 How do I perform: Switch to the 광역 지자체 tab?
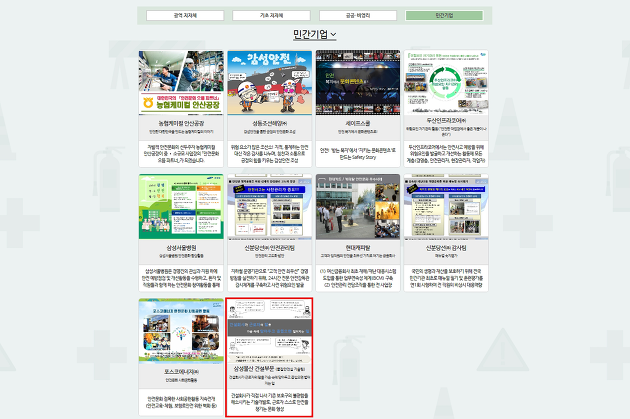pyautogui.click(x=185, y=15)
